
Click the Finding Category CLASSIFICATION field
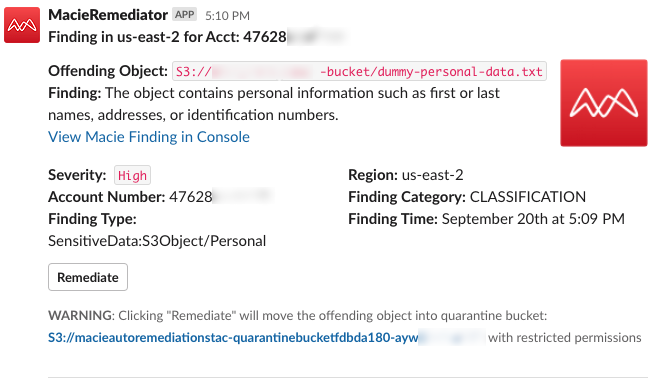467,197
